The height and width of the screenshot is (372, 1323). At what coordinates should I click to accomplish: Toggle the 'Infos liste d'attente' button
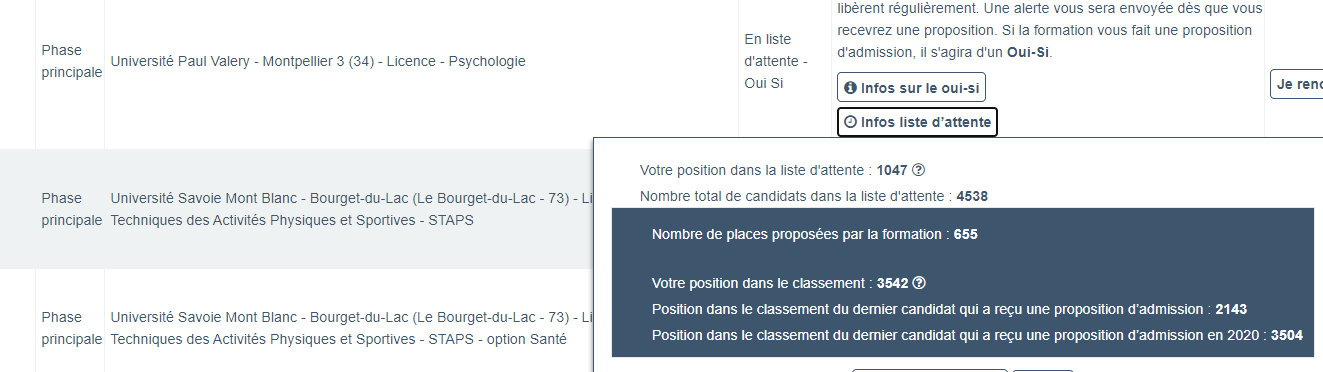pyautogui.click(x=917, y=122)
